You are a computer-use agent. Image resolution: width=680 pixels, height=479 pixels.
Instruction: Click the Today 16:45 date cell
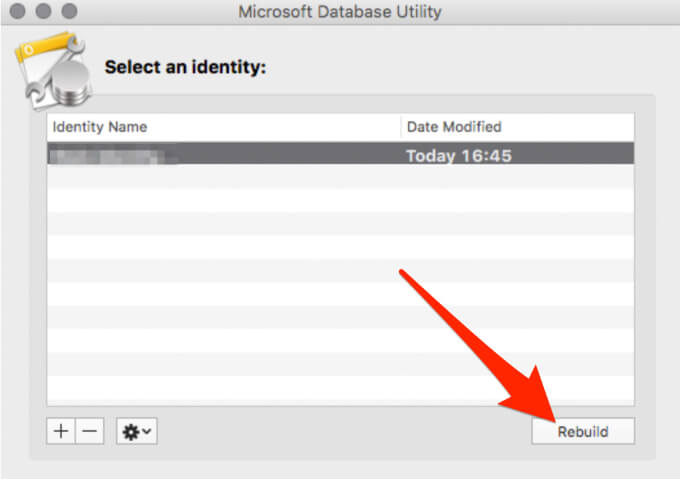[x=458, y=156]
